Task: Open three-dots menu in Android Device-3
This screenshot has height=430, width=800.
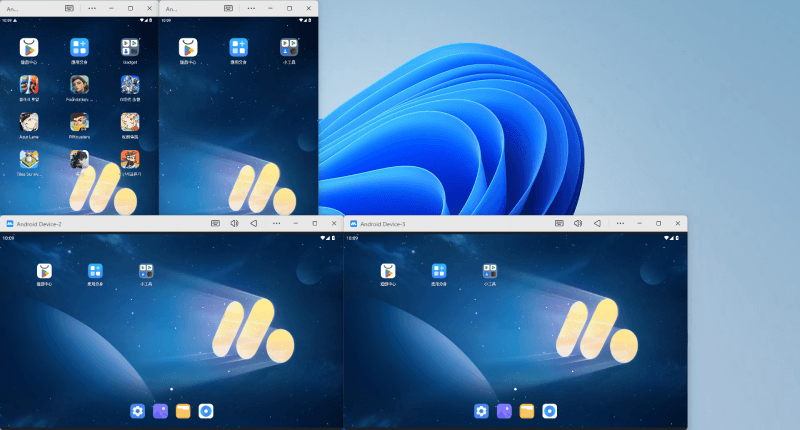Action: tap(620, 223)
